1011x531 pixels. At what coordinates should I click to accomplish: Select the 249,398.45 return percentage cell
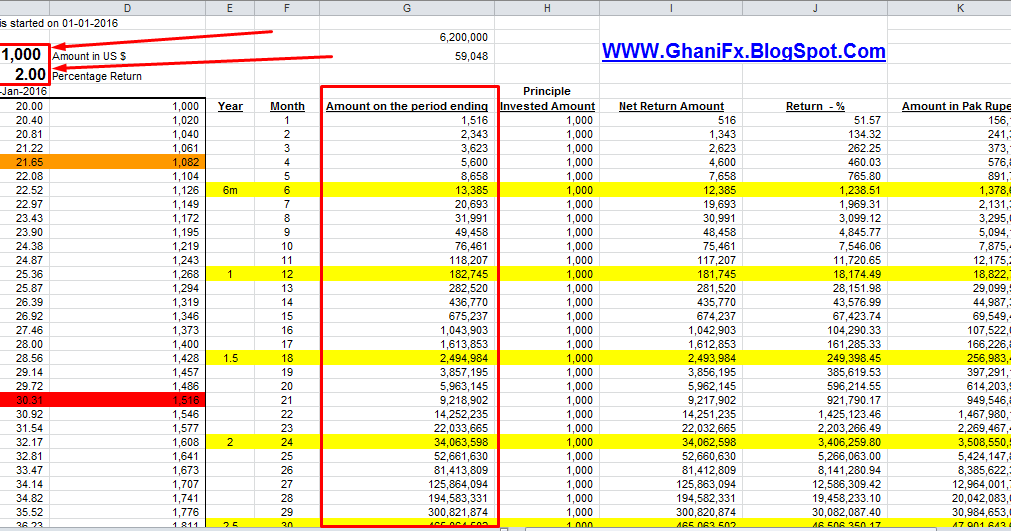pyautogui.click(x=815, y=358)
